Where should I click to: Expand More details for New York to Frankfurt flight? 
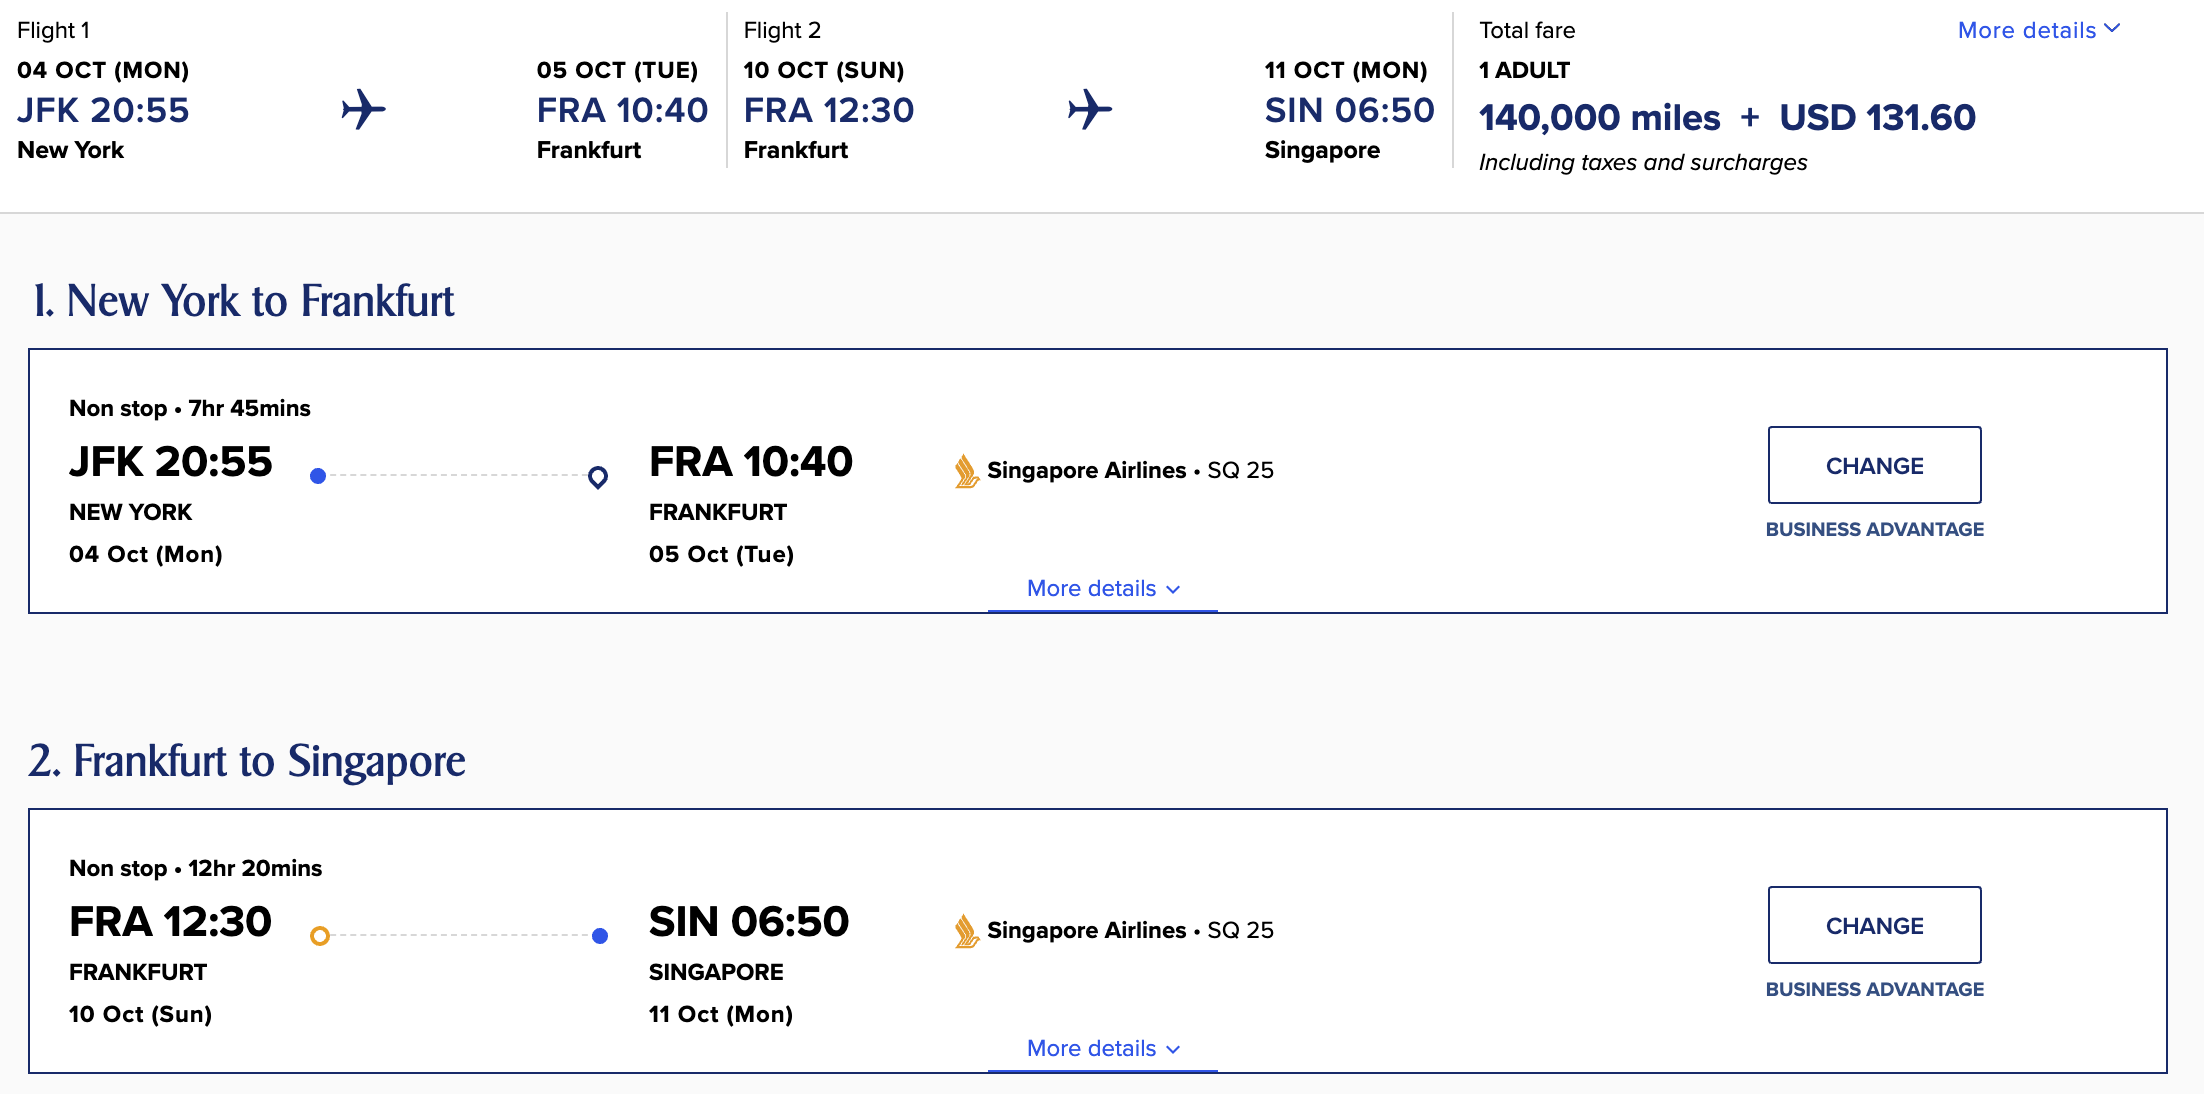coord(1102,589)
